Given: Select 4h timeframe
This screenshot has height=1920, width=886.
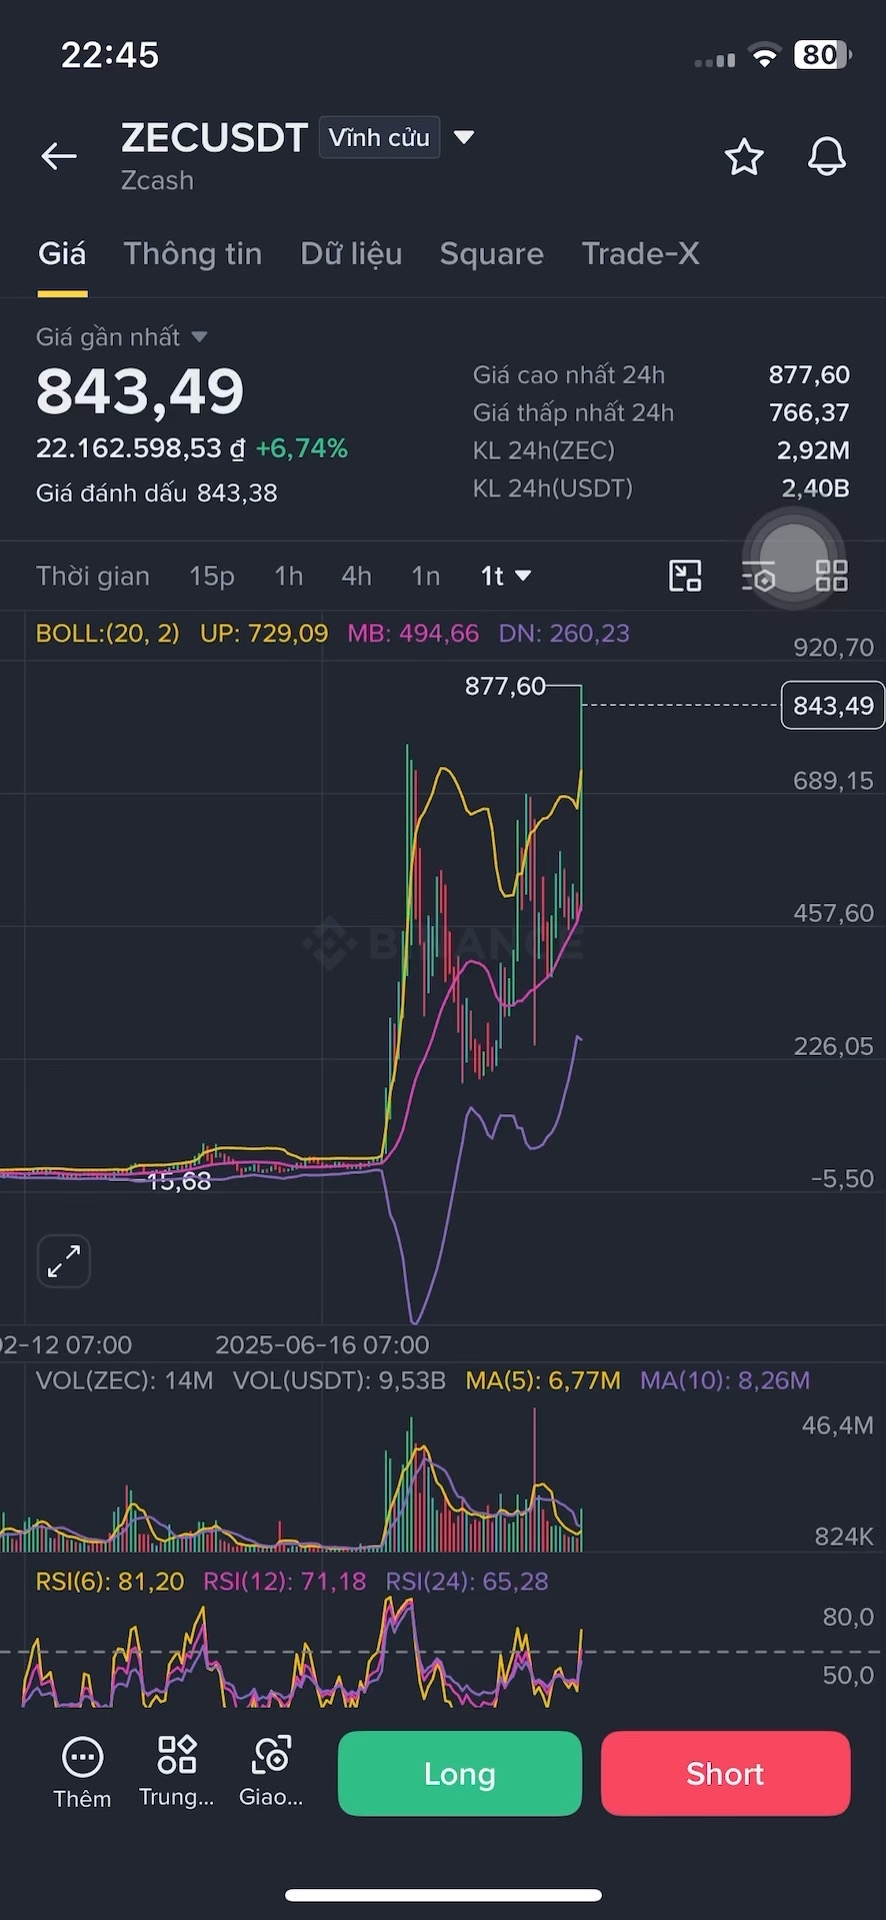Looking at the screenshot, I should point(357,576).
